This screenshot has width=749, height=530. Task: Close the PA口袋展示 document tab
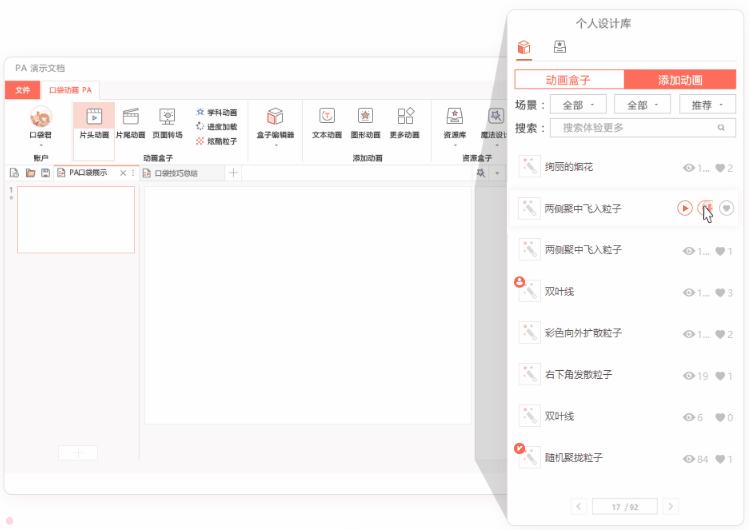click(123, 173)
